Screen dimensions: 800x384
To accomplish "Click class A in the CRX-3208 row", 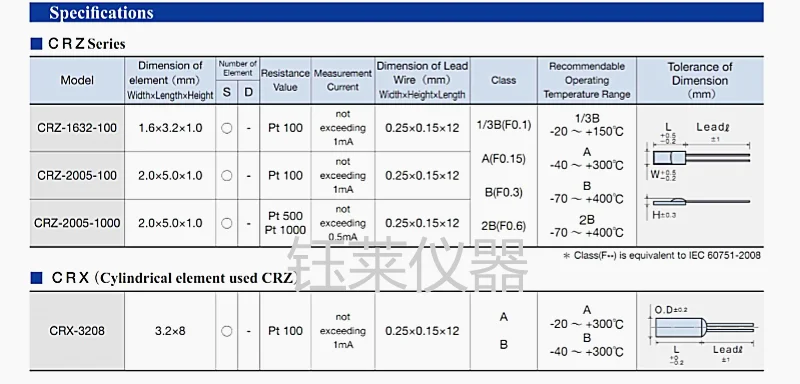I will [x=504, y=317].
